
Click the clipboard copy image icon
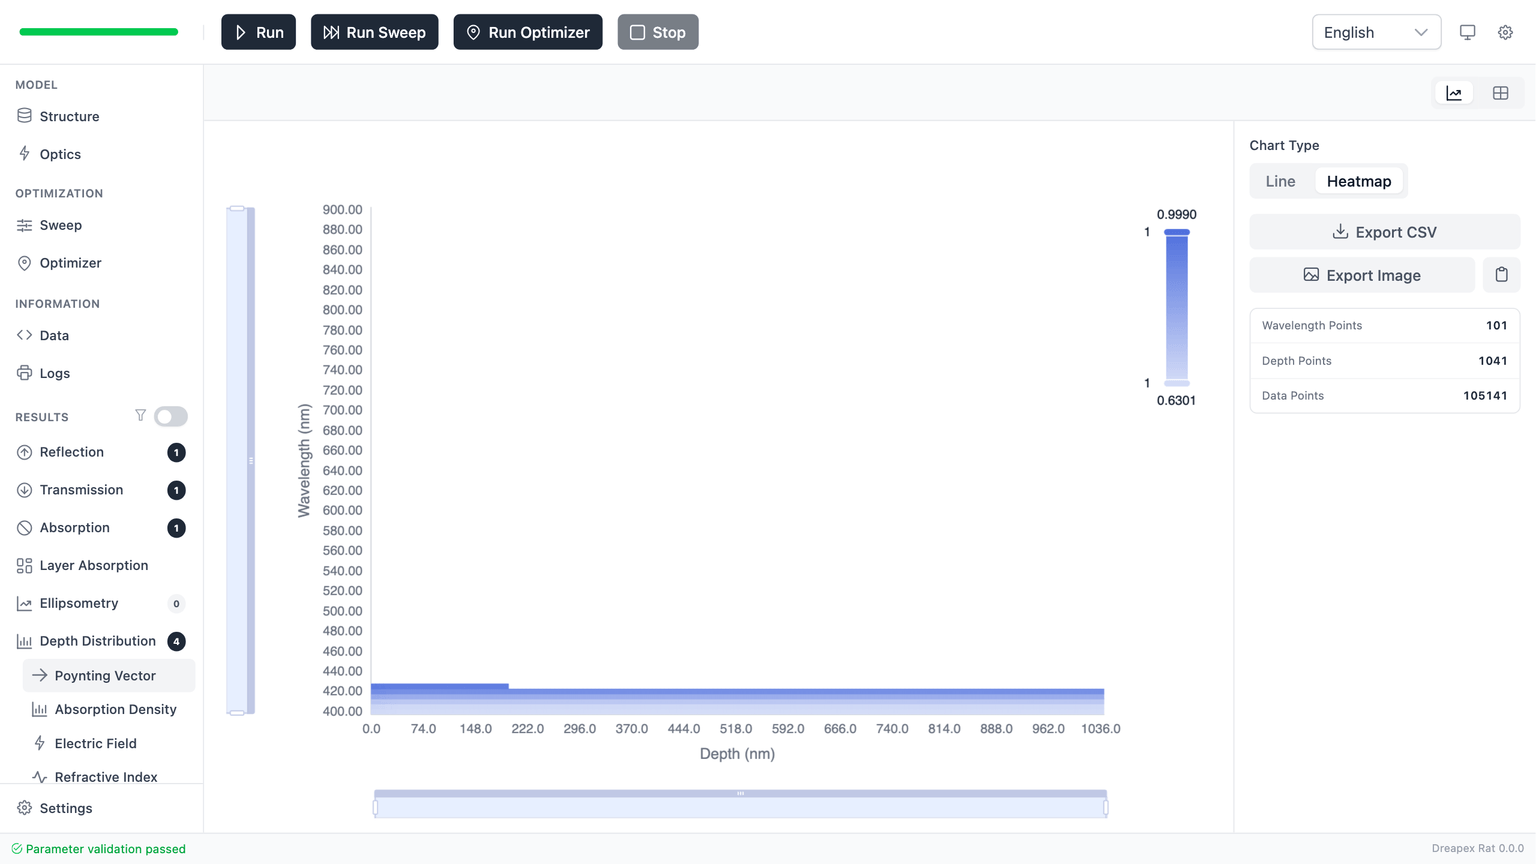[x=1501, y=275]
